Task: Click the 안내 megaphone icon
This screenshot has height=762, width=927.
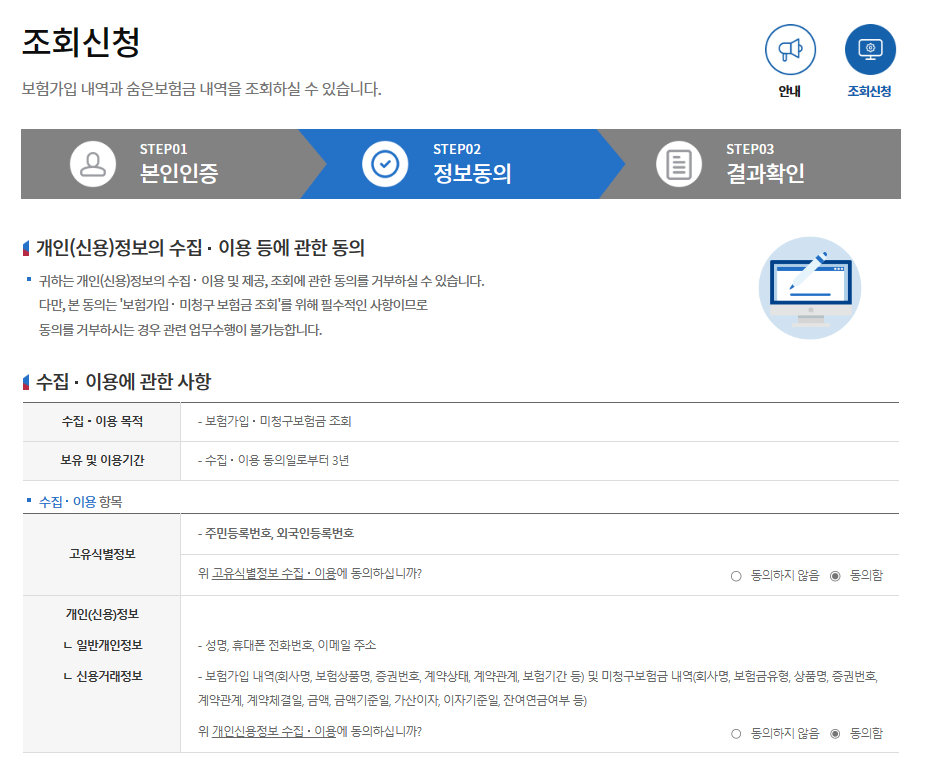Action: (790, 50)
